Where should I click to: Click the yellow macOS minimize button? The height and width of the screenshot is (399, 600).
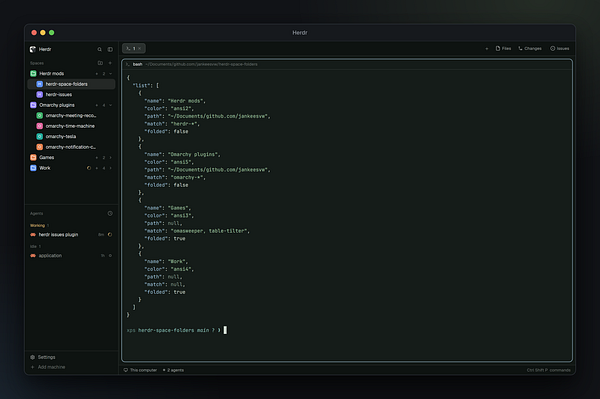tap(43, 33)
